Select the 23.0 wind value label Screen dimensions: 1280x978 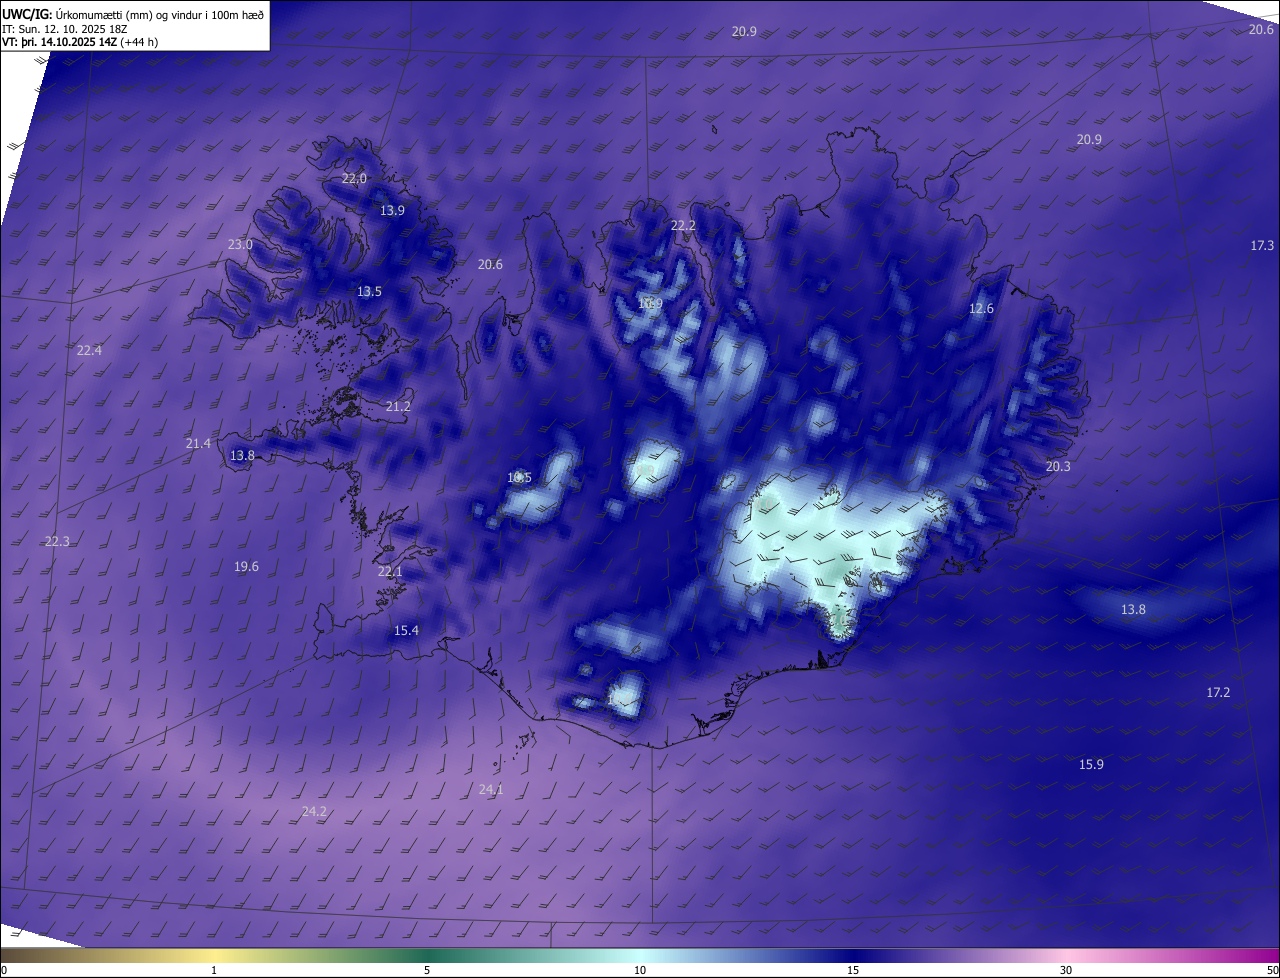[x=241, y=245]
